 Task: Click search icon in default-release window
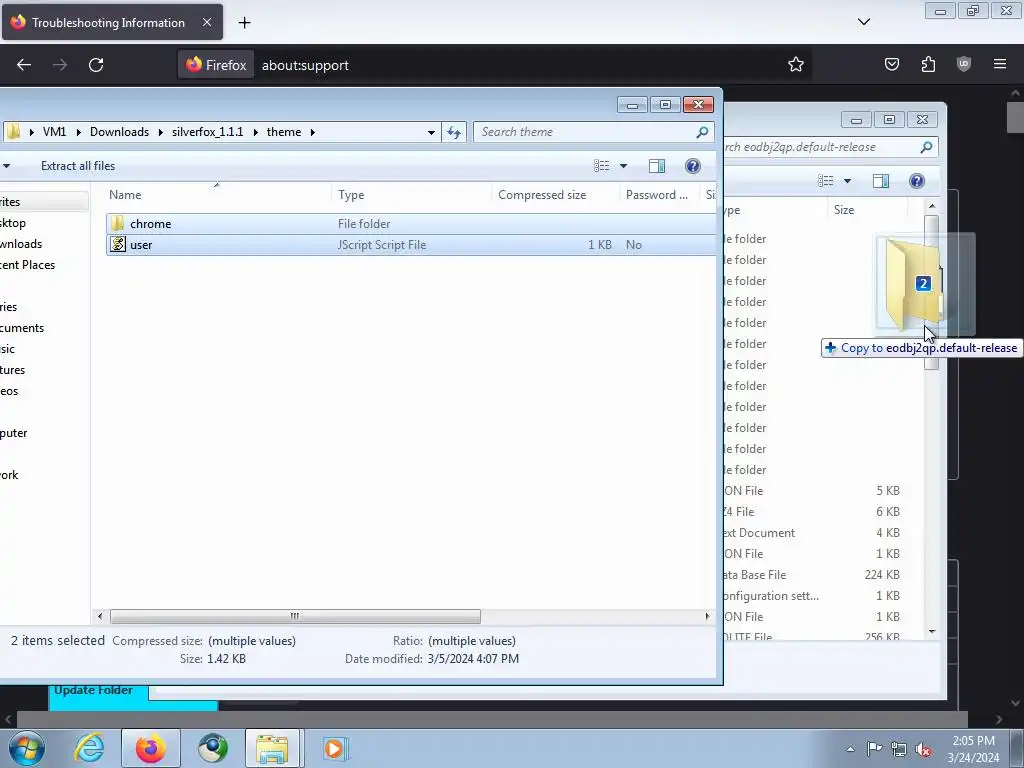pos(926,147)
